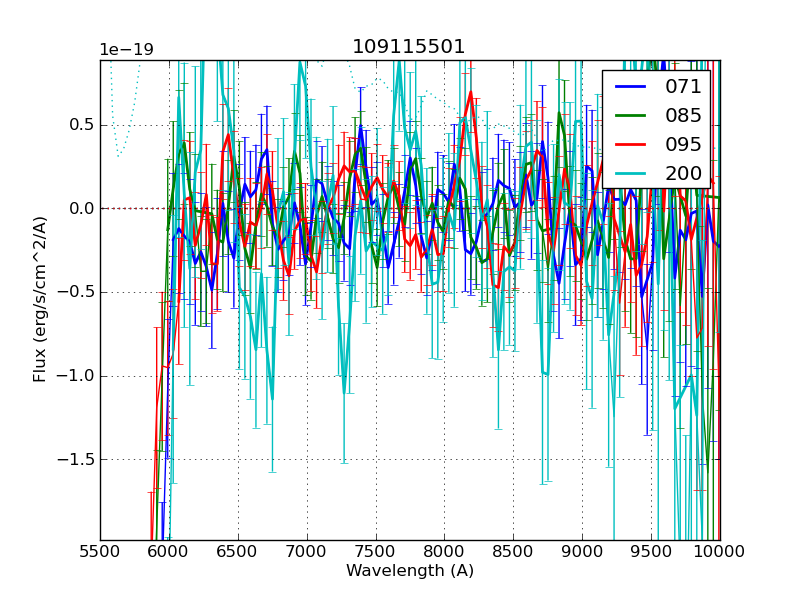Select the 085 legend label
Image resolution: width=800 pixels, height=600 pixels.
(684, 115)
